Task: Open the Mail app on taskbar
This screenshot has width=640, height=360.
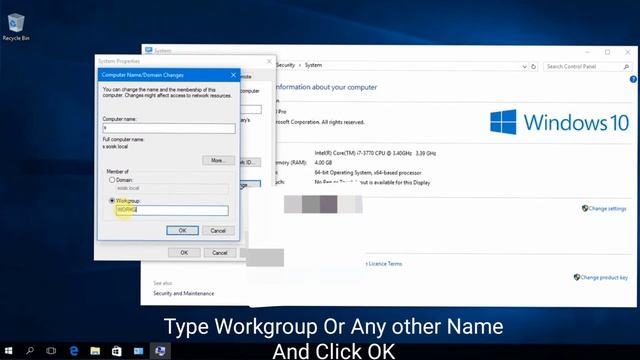Action: 138,351
